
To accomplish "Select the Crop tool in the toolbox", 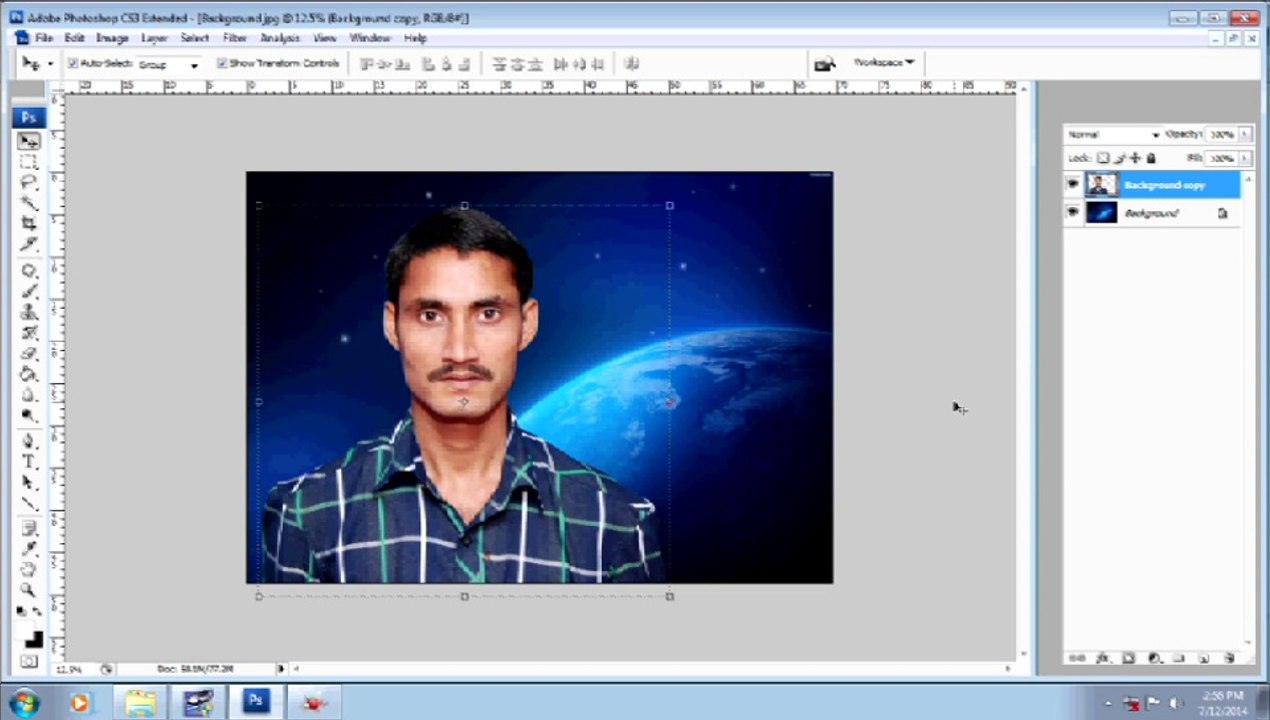I will (29, 222).
